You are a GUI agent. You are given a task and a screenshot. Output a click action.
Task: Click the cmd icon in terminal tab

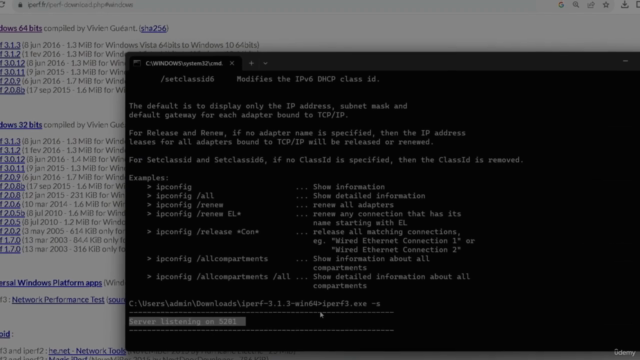point(137,63)
